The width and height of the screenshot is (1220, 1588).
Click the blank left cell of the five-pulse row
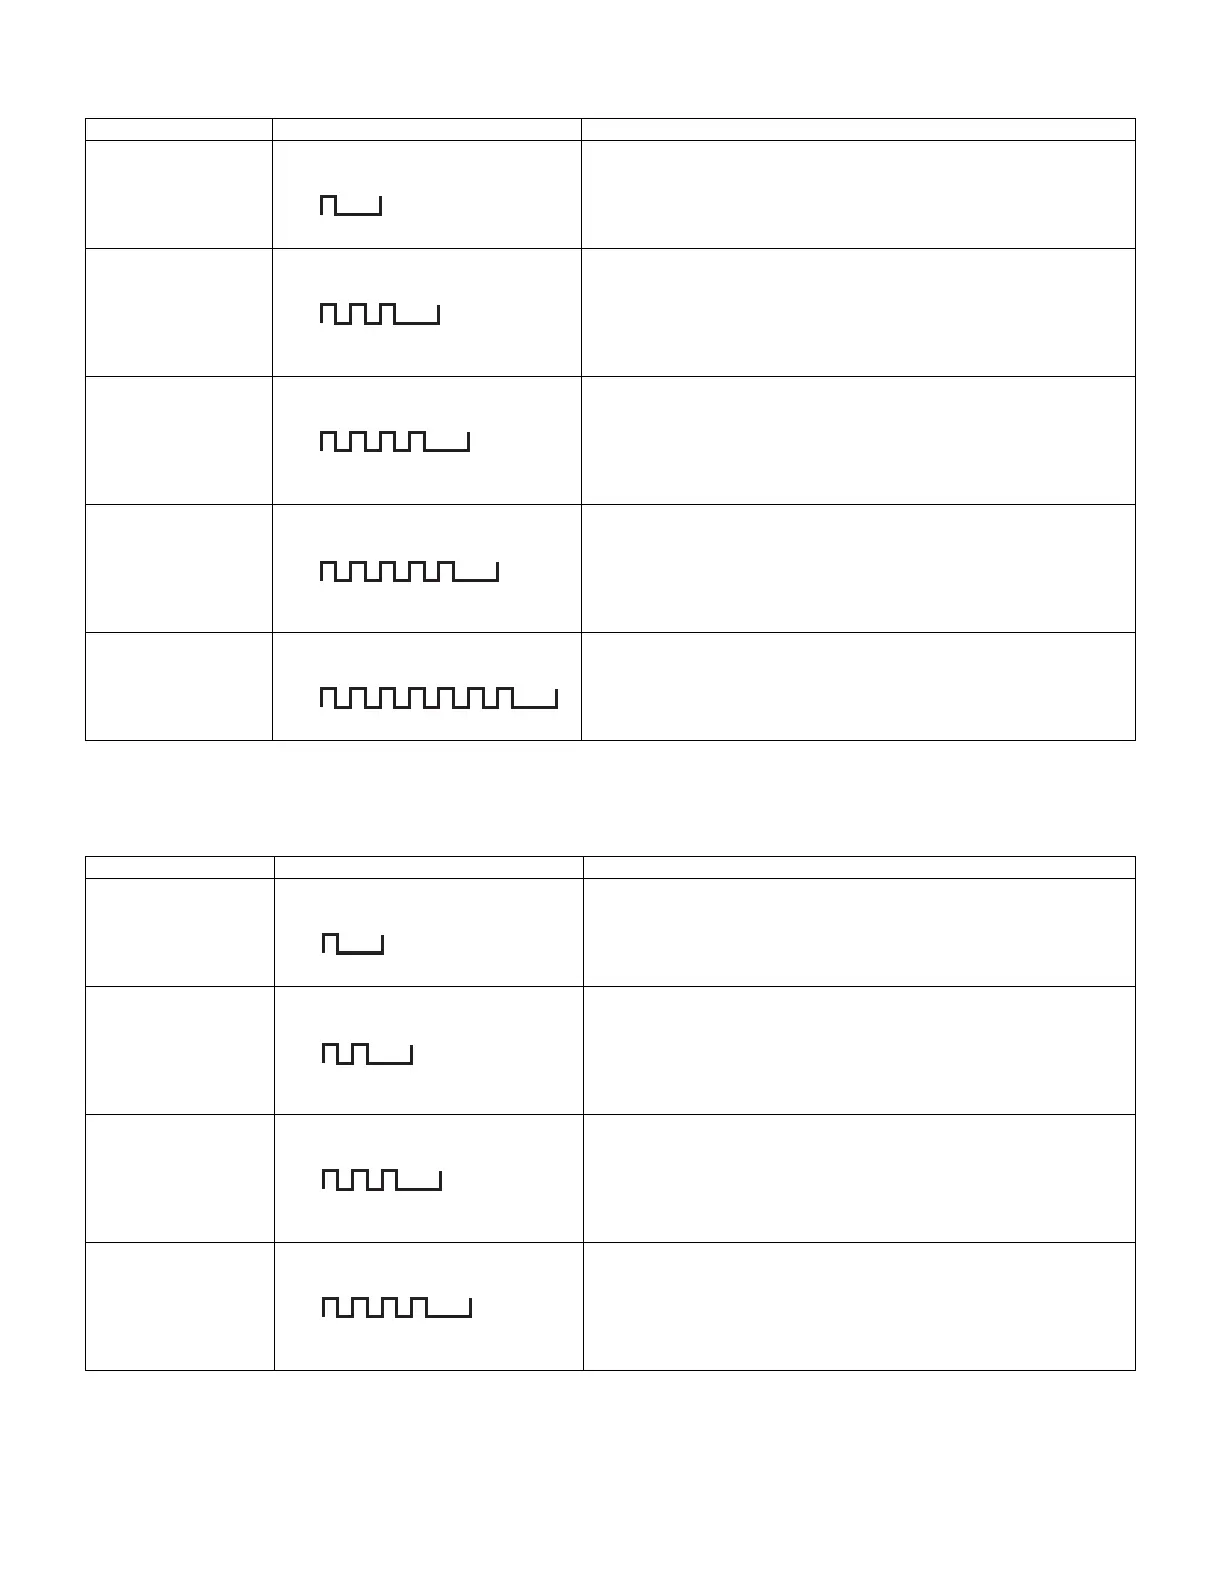tap(178, 568)
